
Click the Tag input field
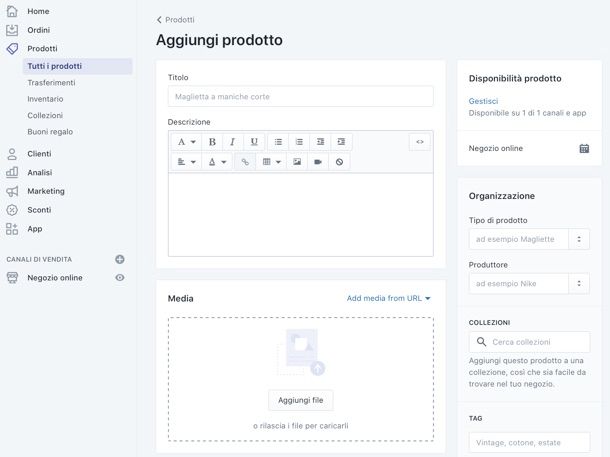(529, 443)
